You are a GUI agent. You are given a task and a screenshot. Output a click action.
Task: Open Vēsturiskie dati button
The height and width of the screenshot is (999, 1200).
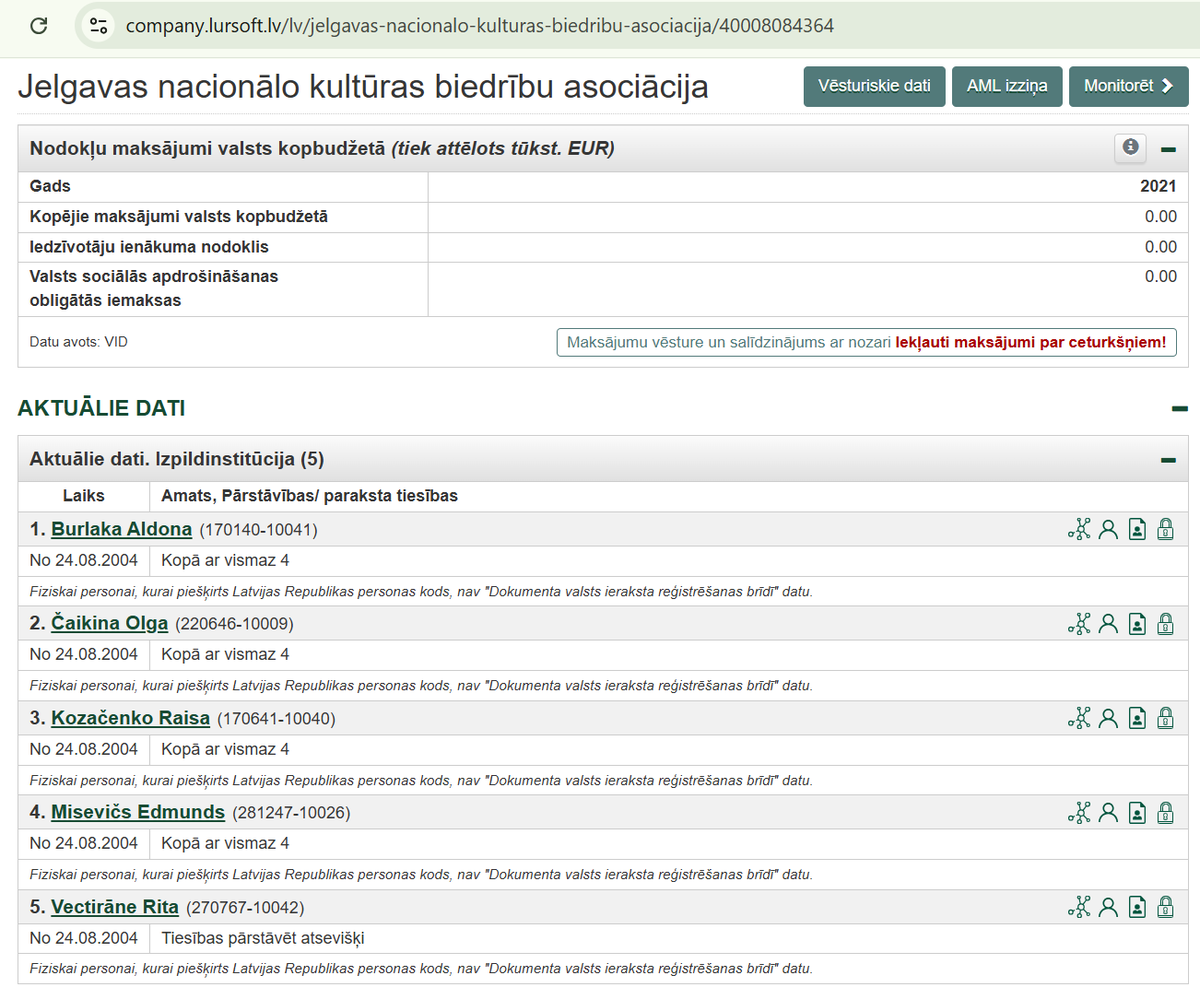874,86
